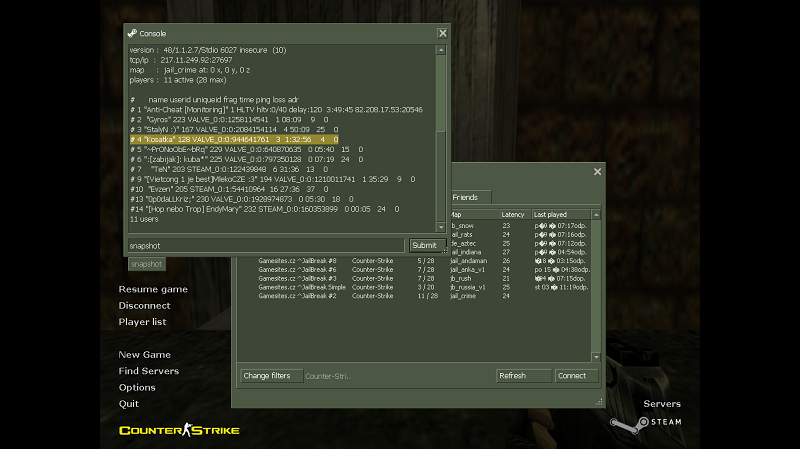Open the Player list
800x449 pixels.
[x=142, y=322]
